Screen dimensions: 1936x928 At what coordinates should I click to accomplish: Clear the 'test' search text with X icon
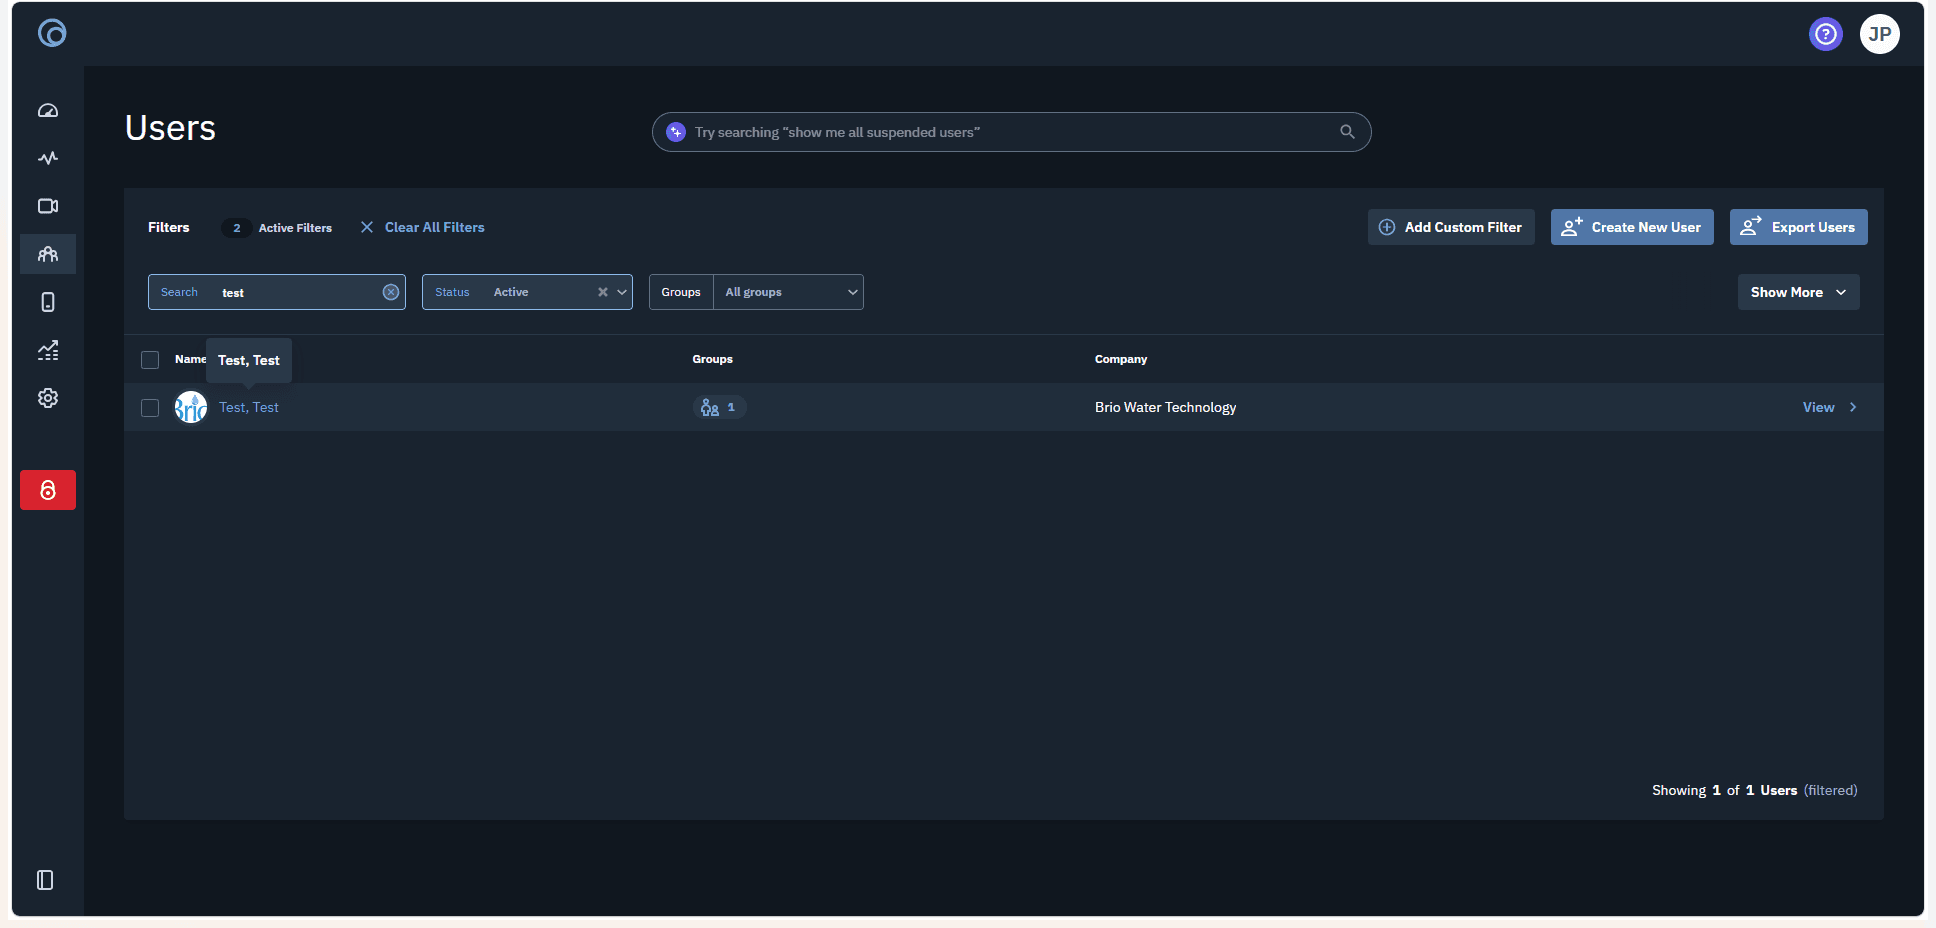pyautogui.click(x=391, y=292)
